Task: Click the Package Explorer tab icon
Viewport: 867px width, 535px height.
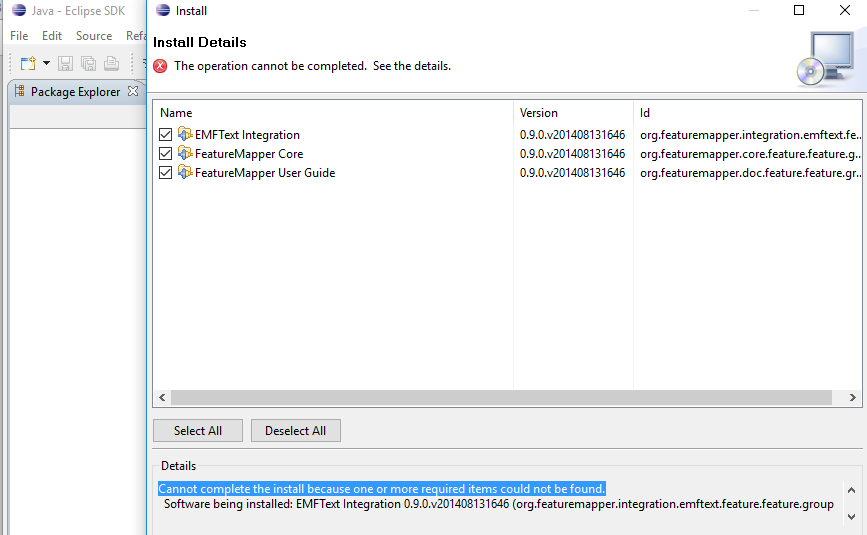Action: (19, 91)
